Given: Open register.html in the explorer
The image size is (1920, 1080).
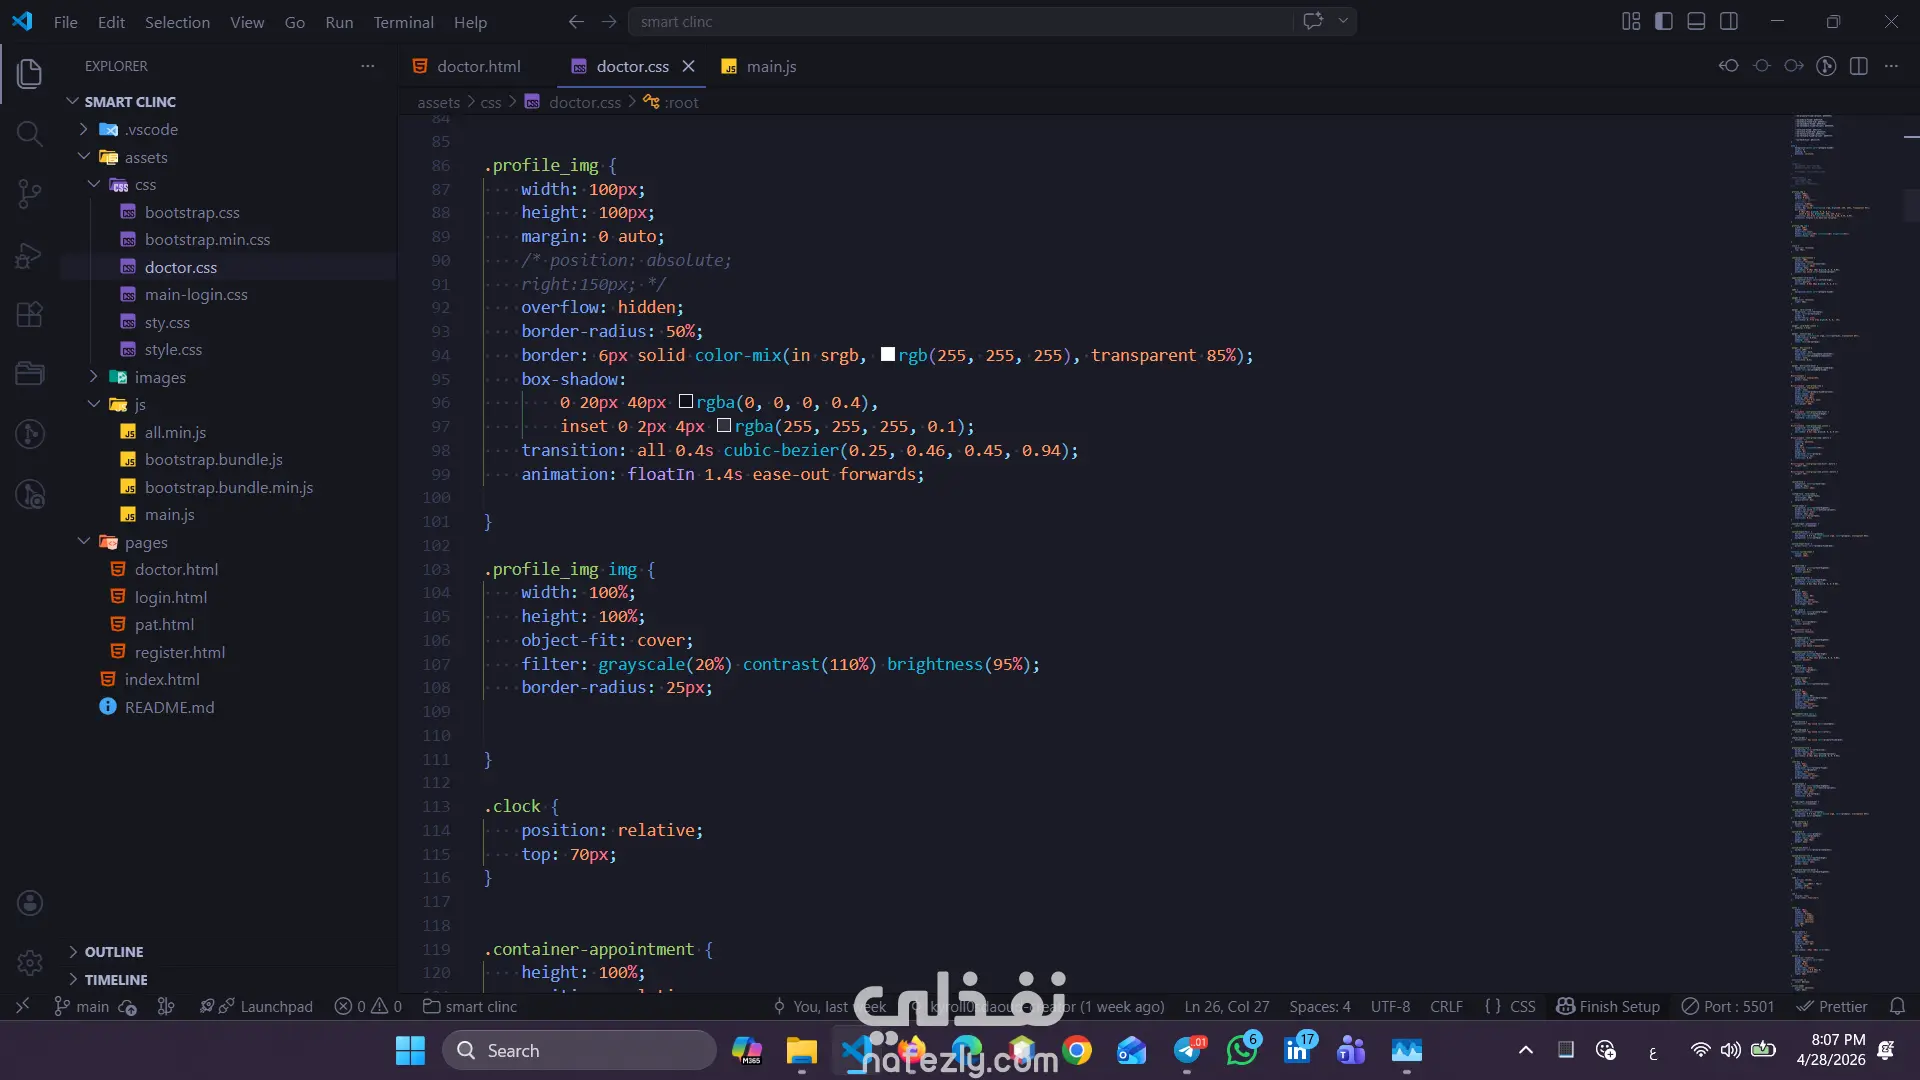Looking at the screenshot, I should coord(179,652).
